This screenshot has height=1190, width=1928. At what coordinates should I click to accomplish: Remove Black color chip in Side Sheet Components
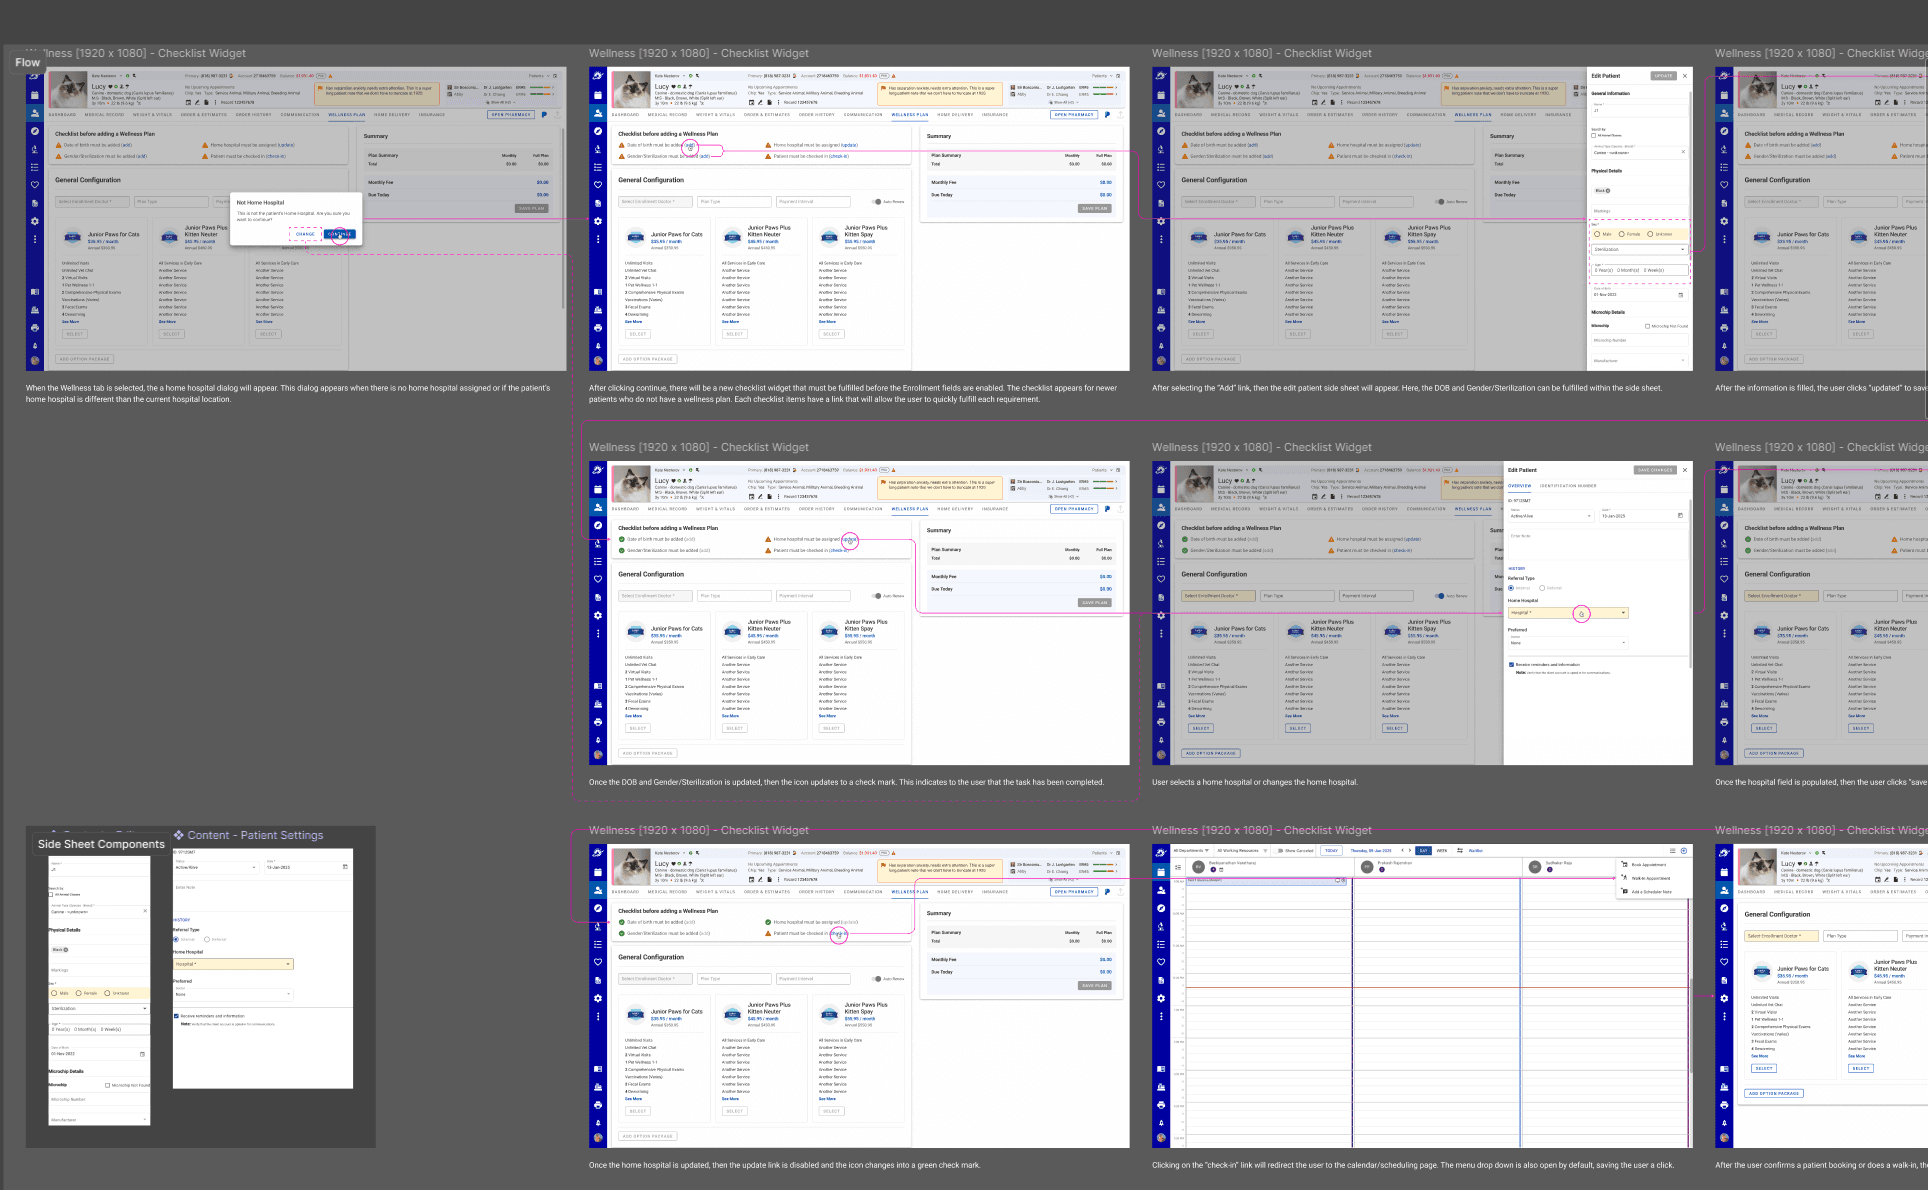[66, 949]
